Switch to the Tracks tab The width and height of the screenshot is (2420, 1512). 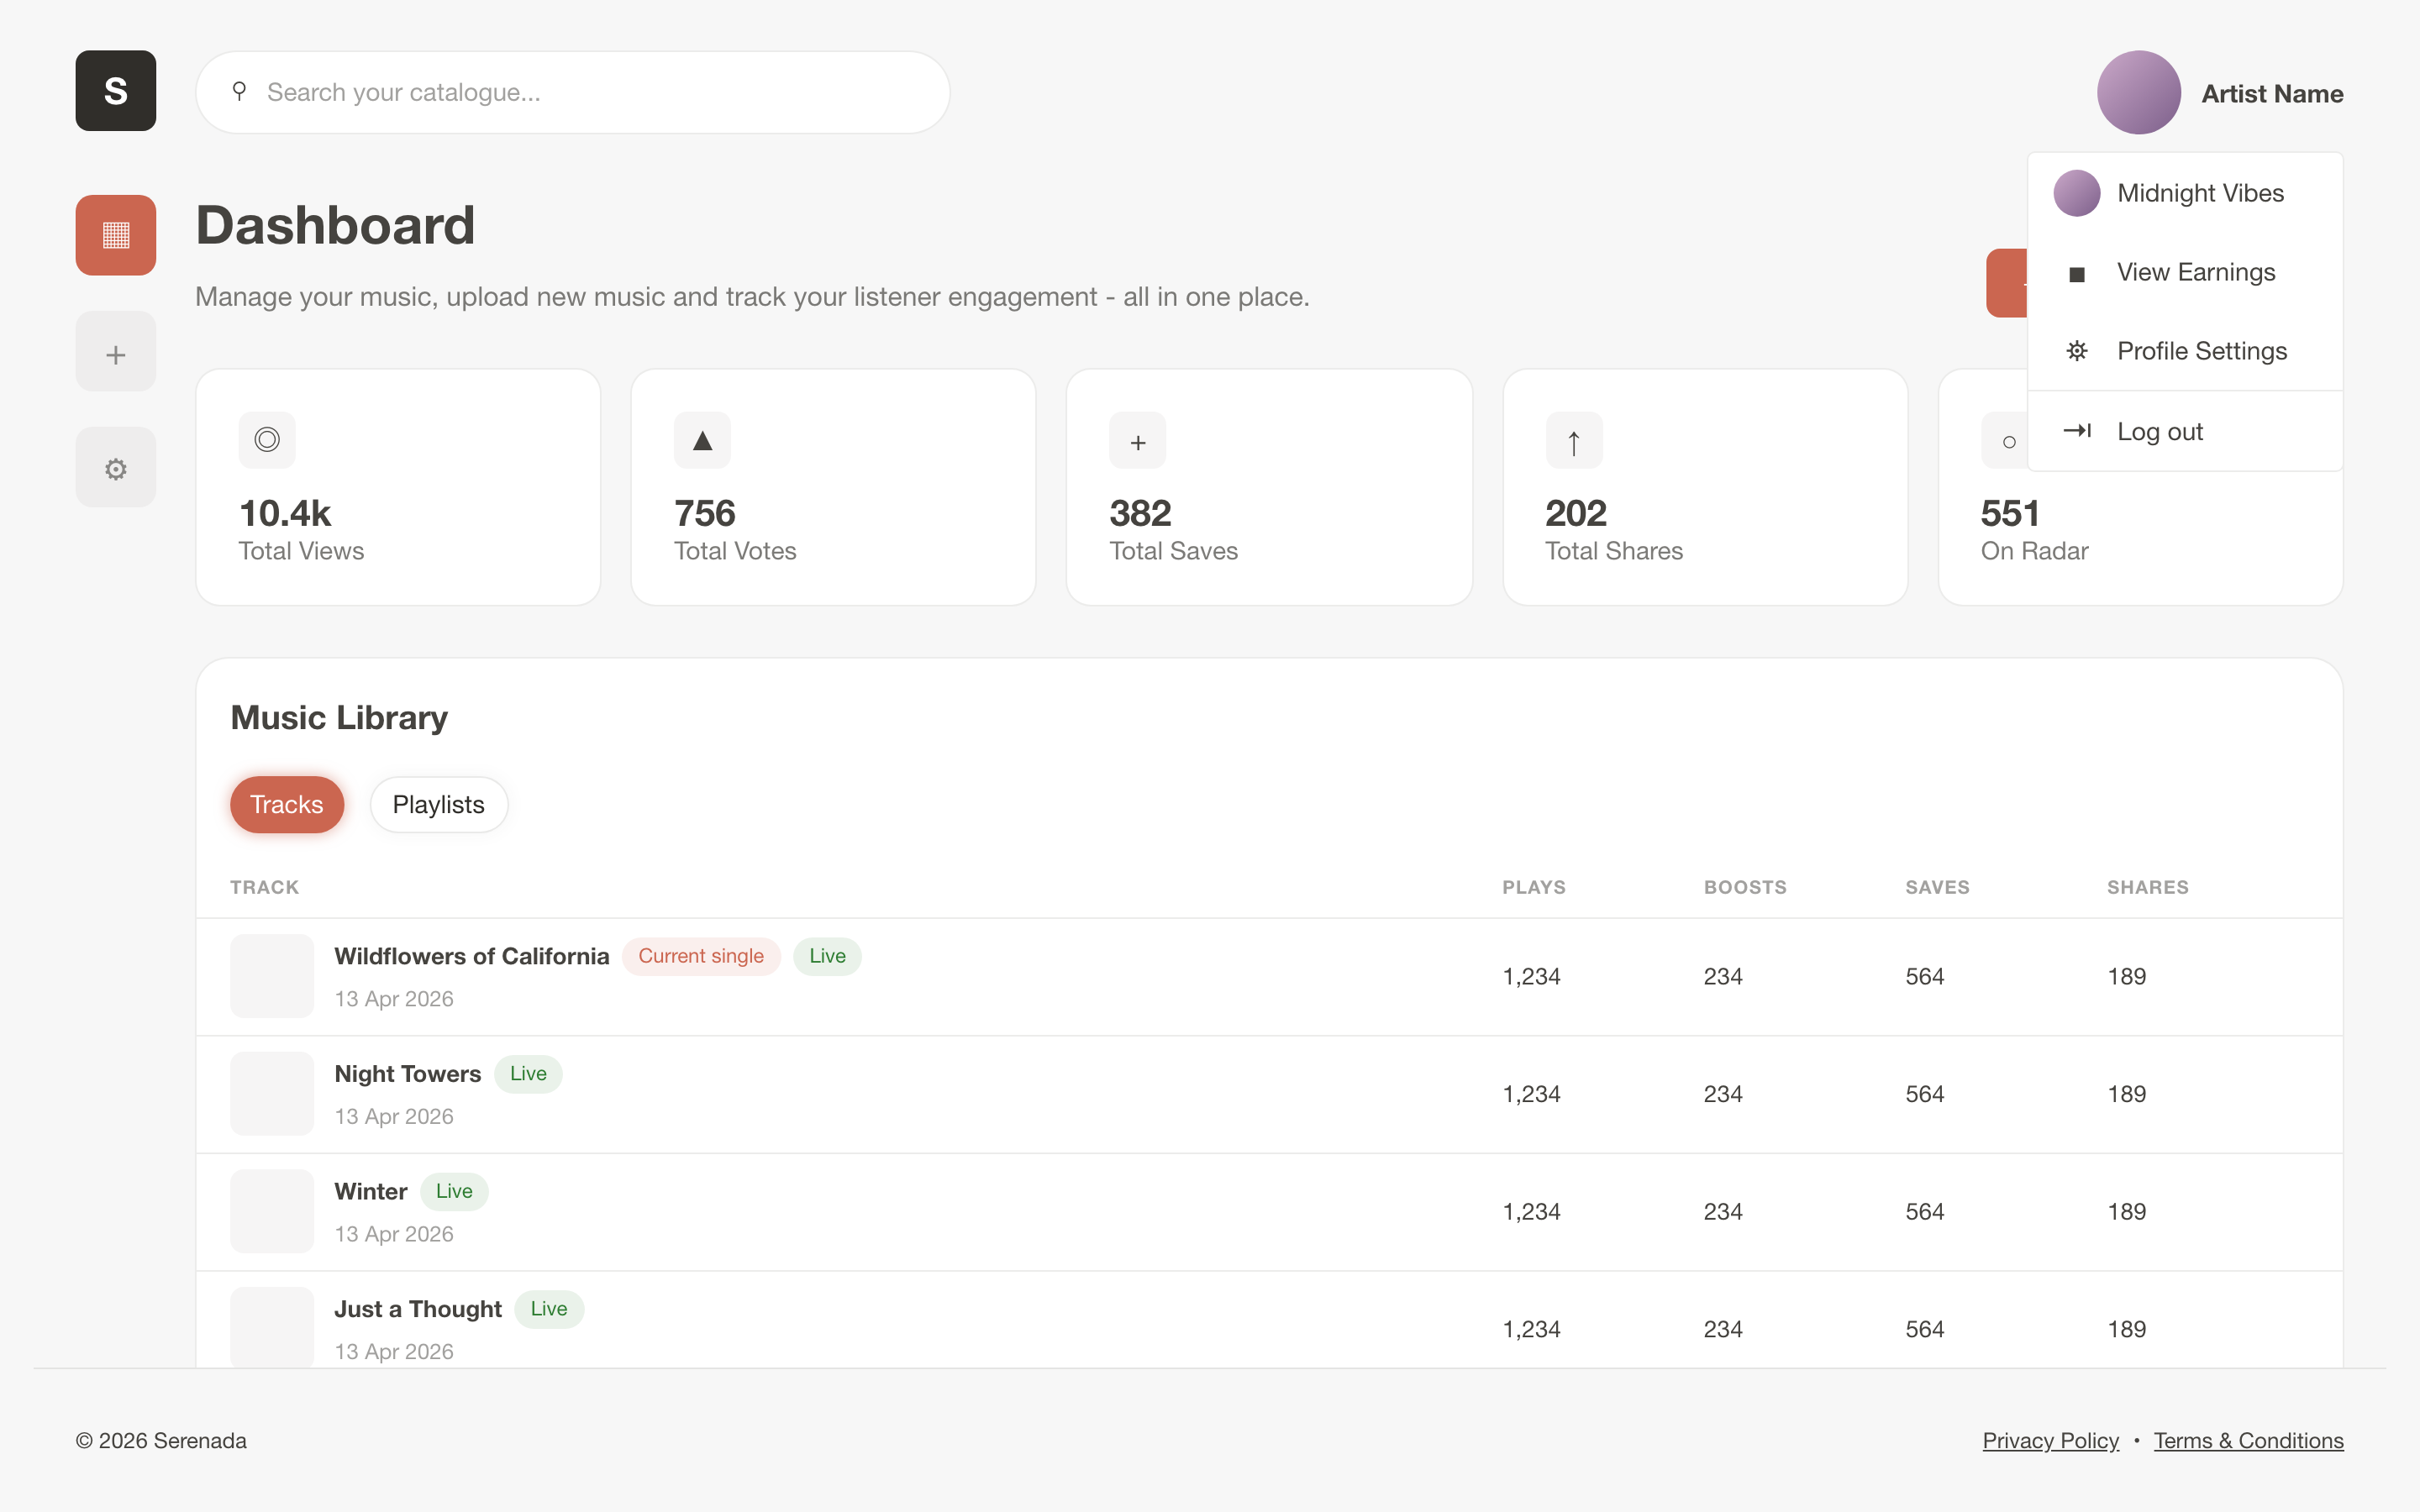[287, 804]
